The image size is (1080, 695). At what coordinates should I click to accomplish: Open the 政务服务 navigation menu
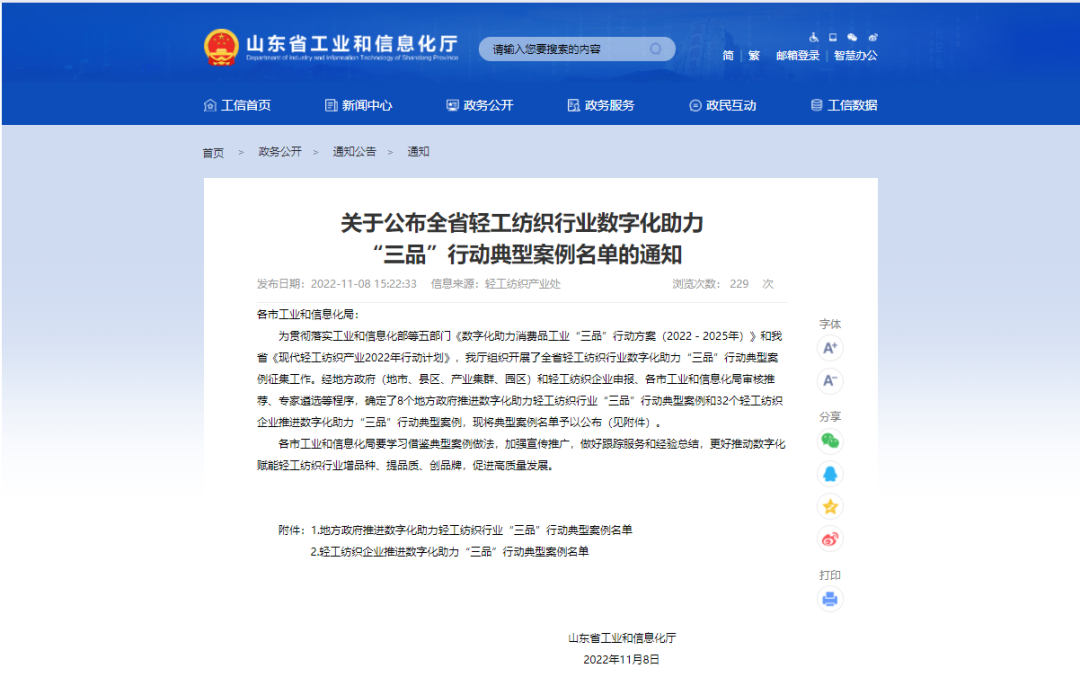(x=603, y=104)
